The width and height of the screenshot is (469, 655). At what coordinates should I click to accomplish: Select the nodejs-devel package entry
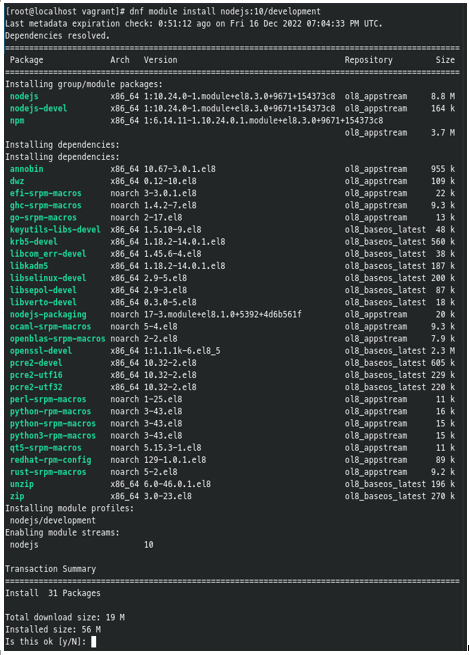(38, 109)
